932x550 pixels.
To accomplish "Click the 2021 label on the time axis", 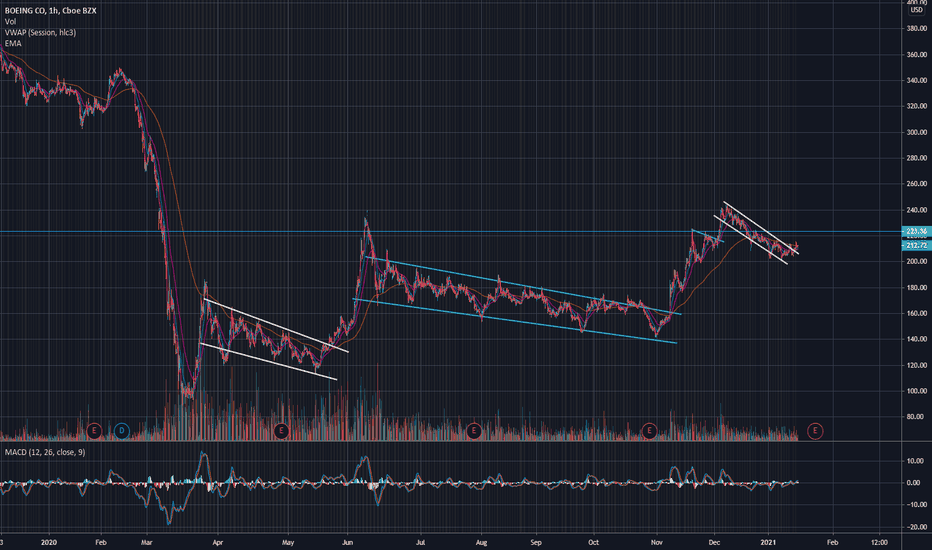I will (x=769, y=542).
